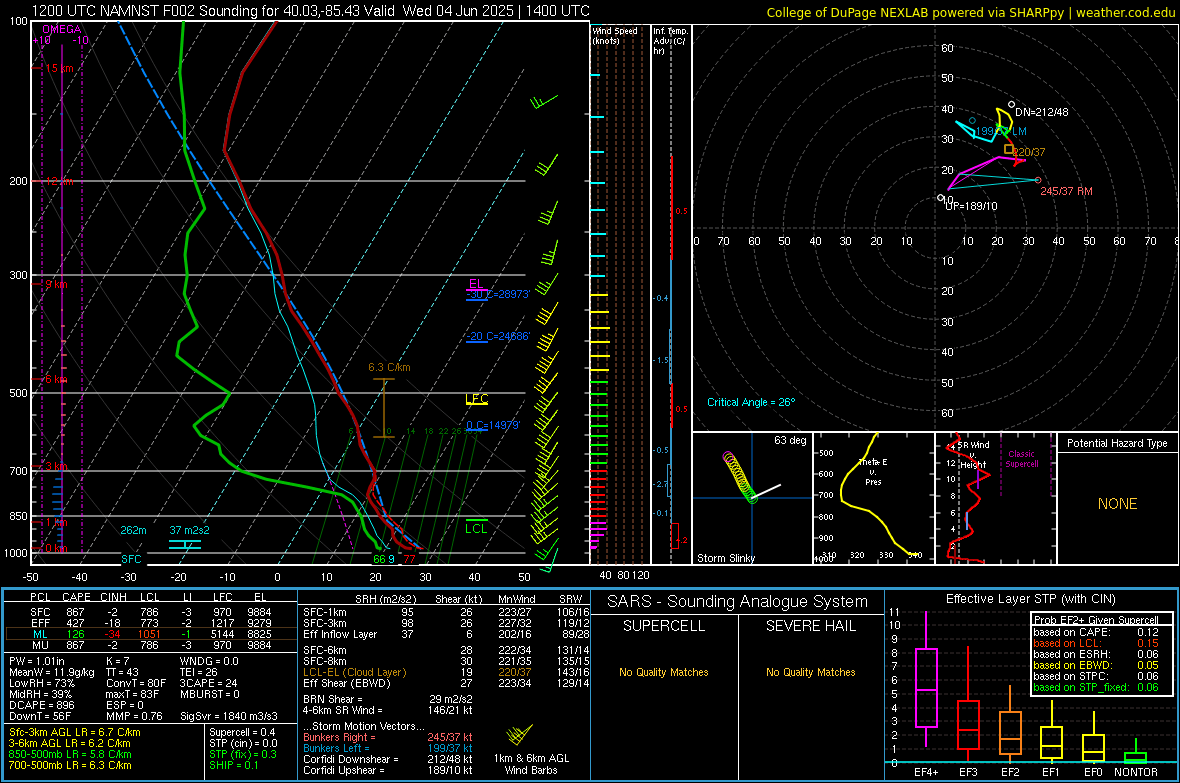Click the SARS - Sounding Analogue System title
1180x783 pixels.
[738, 602]
